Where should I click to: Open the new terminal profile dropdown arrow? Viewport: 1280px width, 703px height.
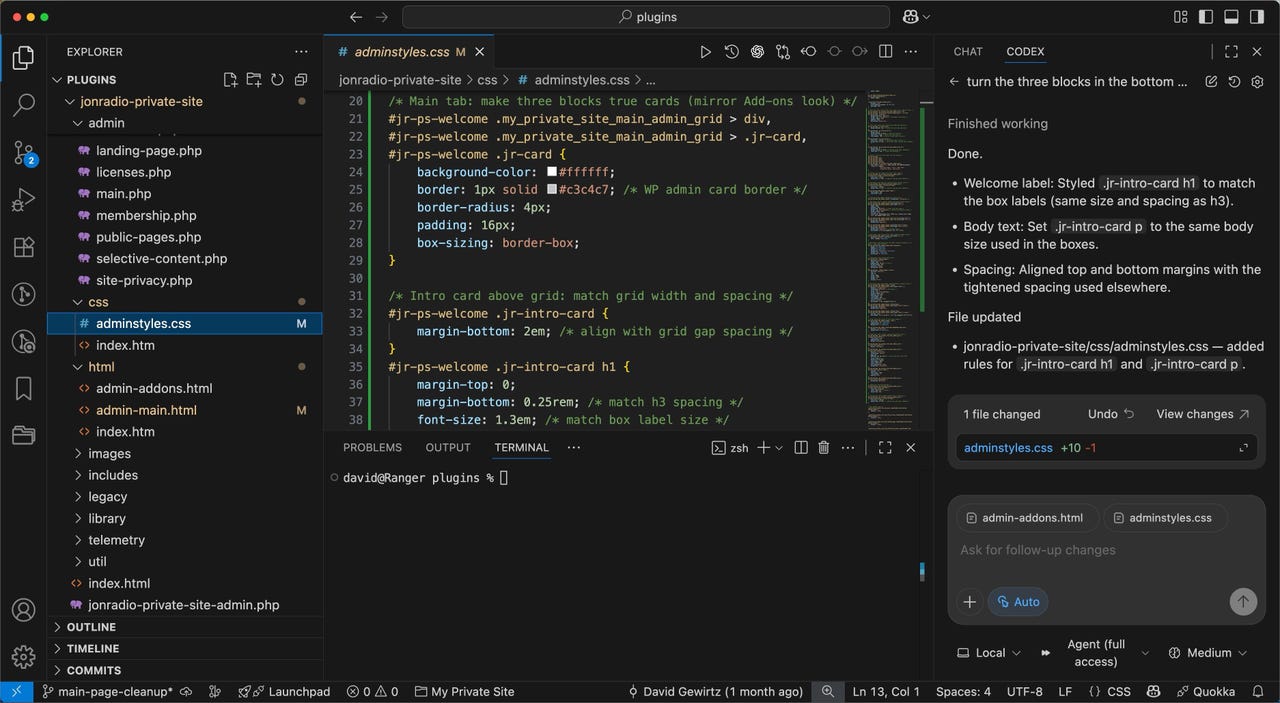779,448
